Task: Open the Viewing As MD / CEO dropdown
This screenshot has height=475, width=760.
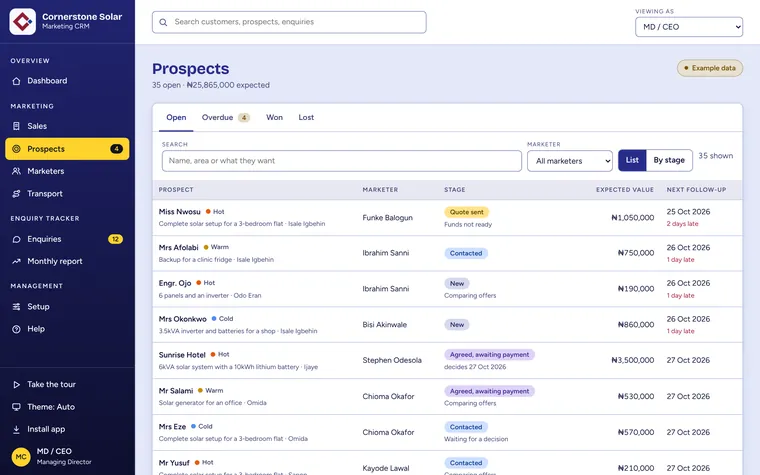Action: click(689, 27)
